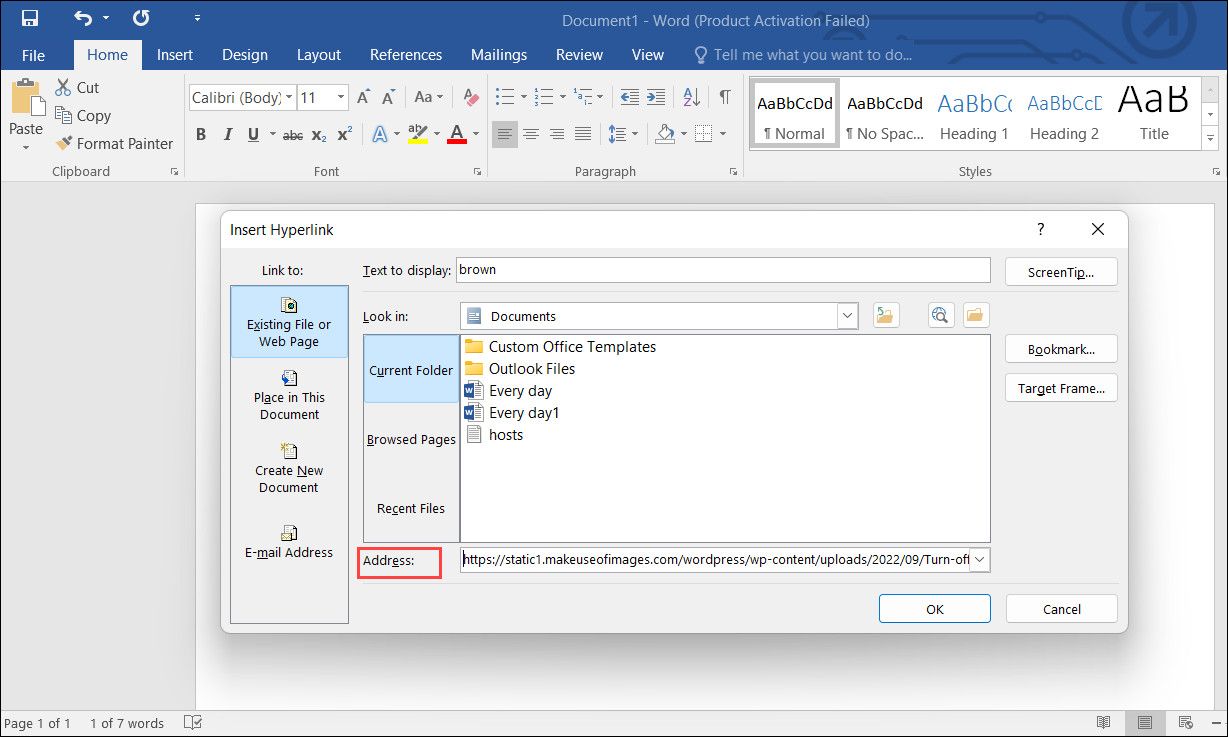Image resolution: width=1228 pixels, height=737 pixels.
Task: Click Clear All Formatting eraser icon
Action: pyautogui.click(x=472, y=97)
